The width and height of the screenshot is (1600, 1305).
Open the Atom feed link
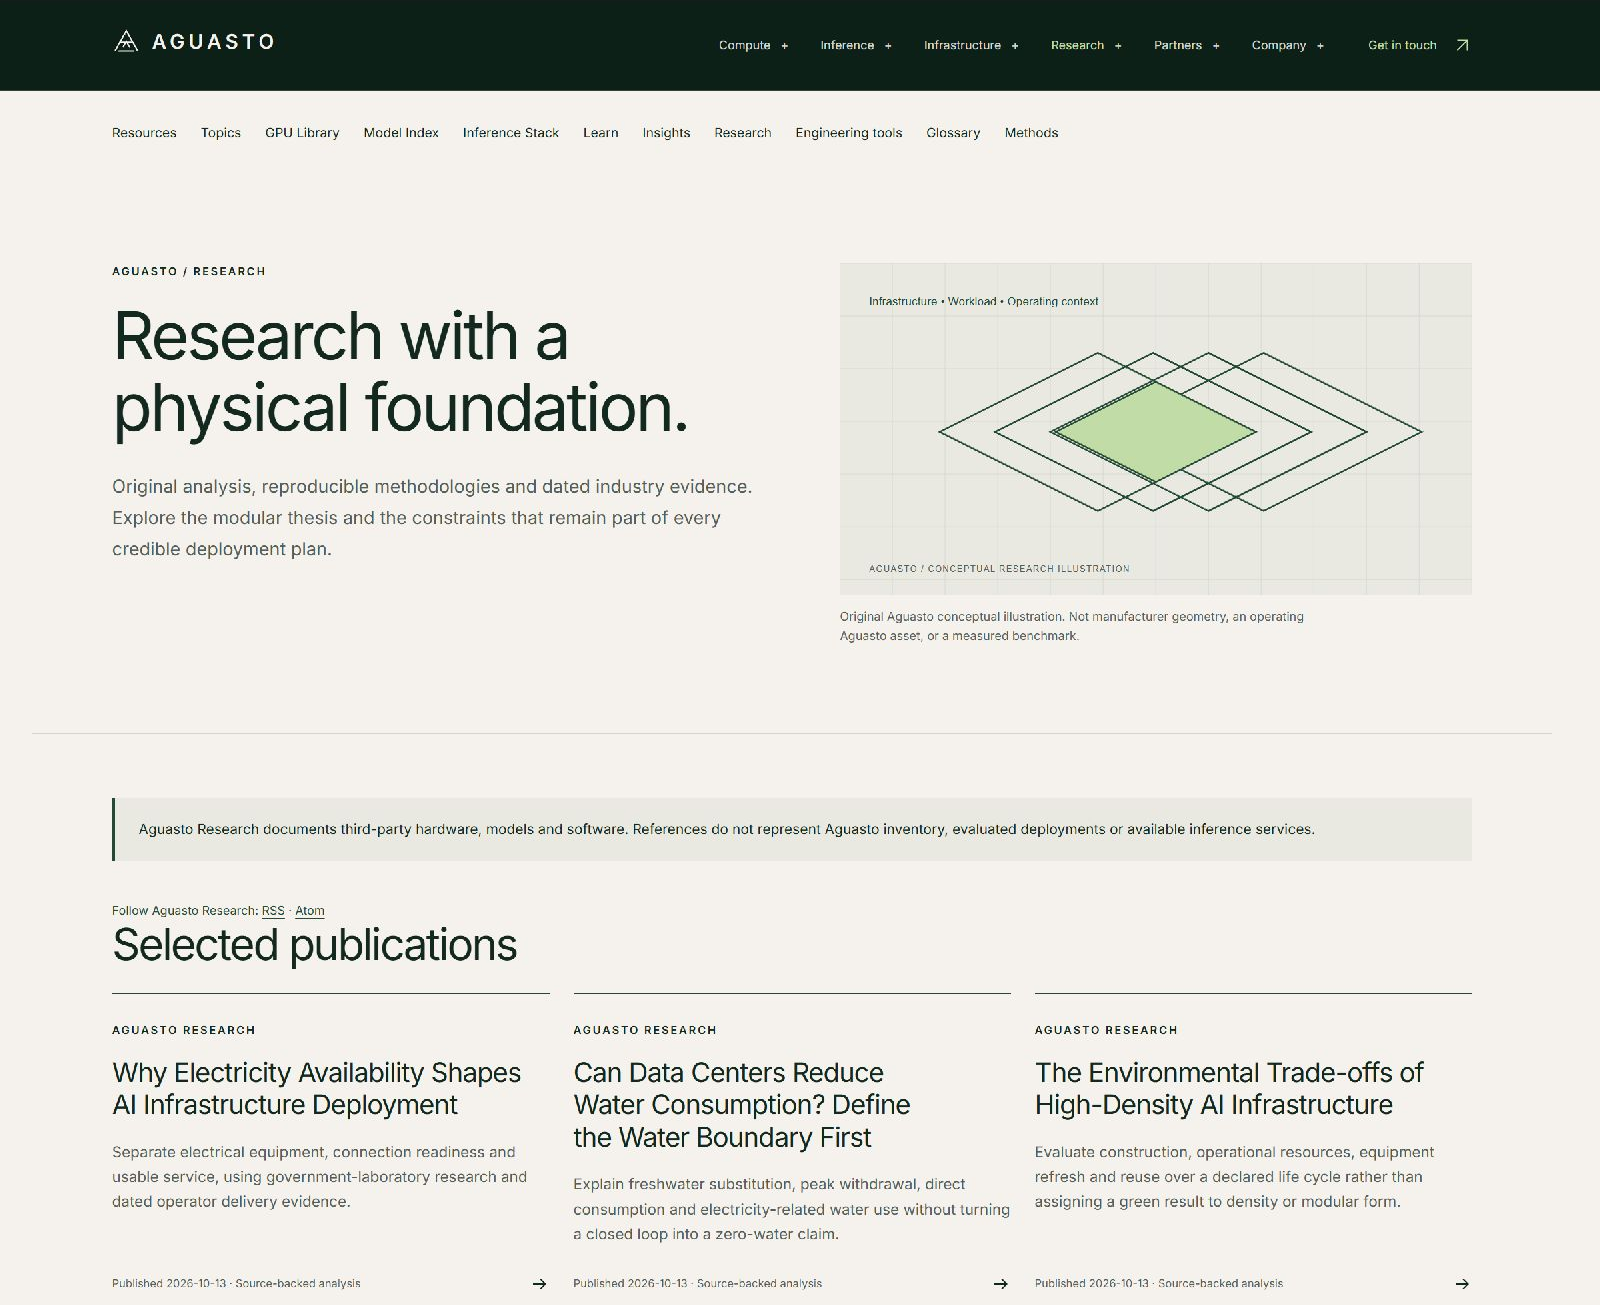tap(310, 911)
